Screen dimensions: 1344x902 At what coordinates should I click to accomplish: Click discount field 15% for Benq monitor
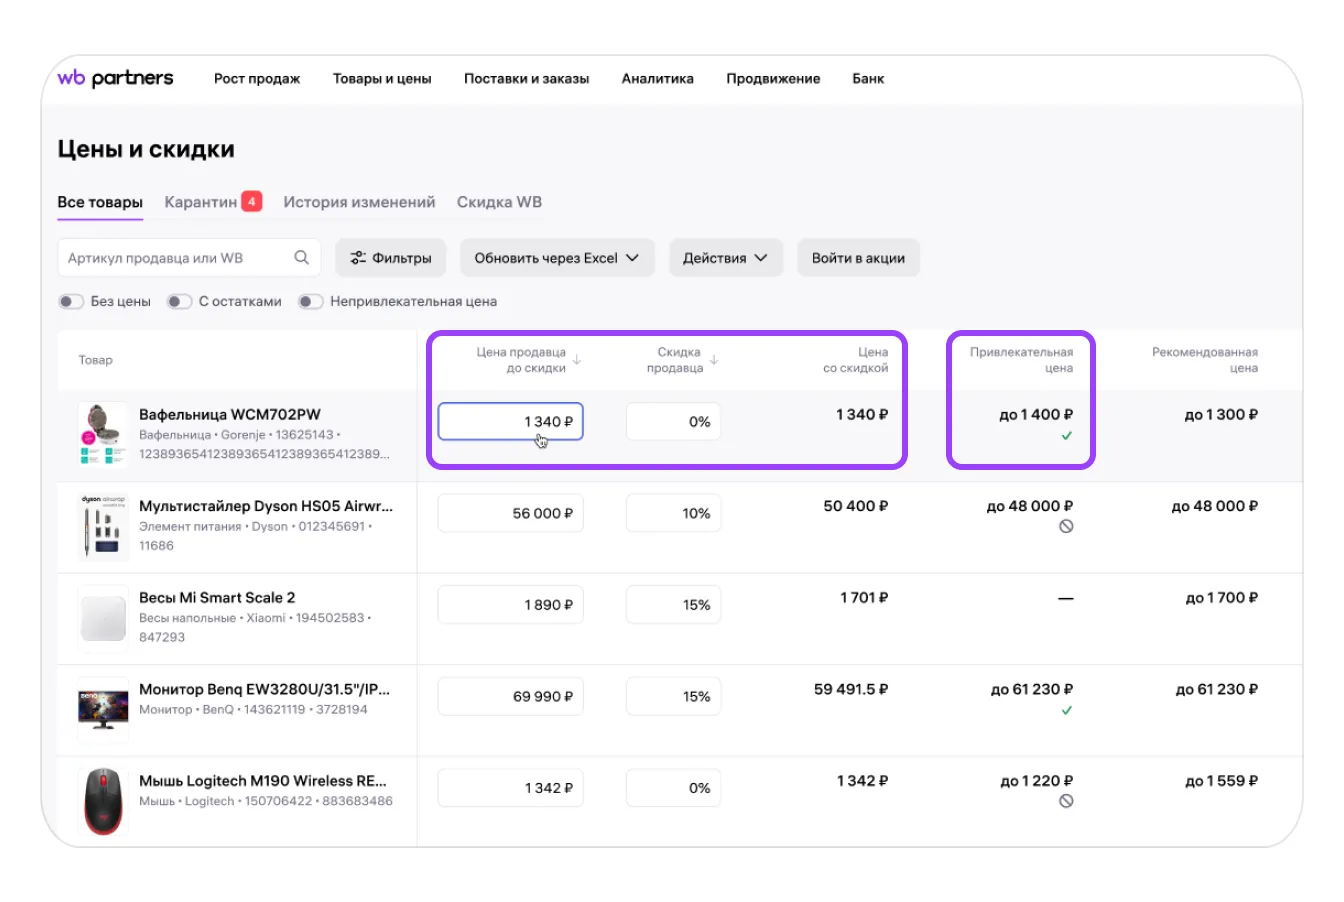pos(673,696)
